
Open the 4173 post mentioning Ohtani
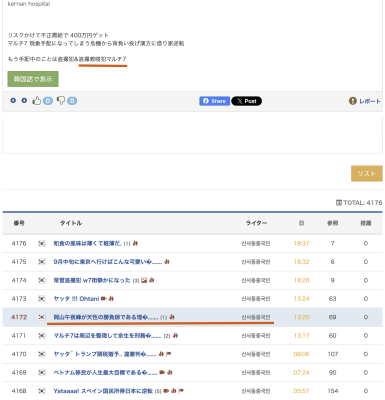pyautogui.click(x=76, y=299)
